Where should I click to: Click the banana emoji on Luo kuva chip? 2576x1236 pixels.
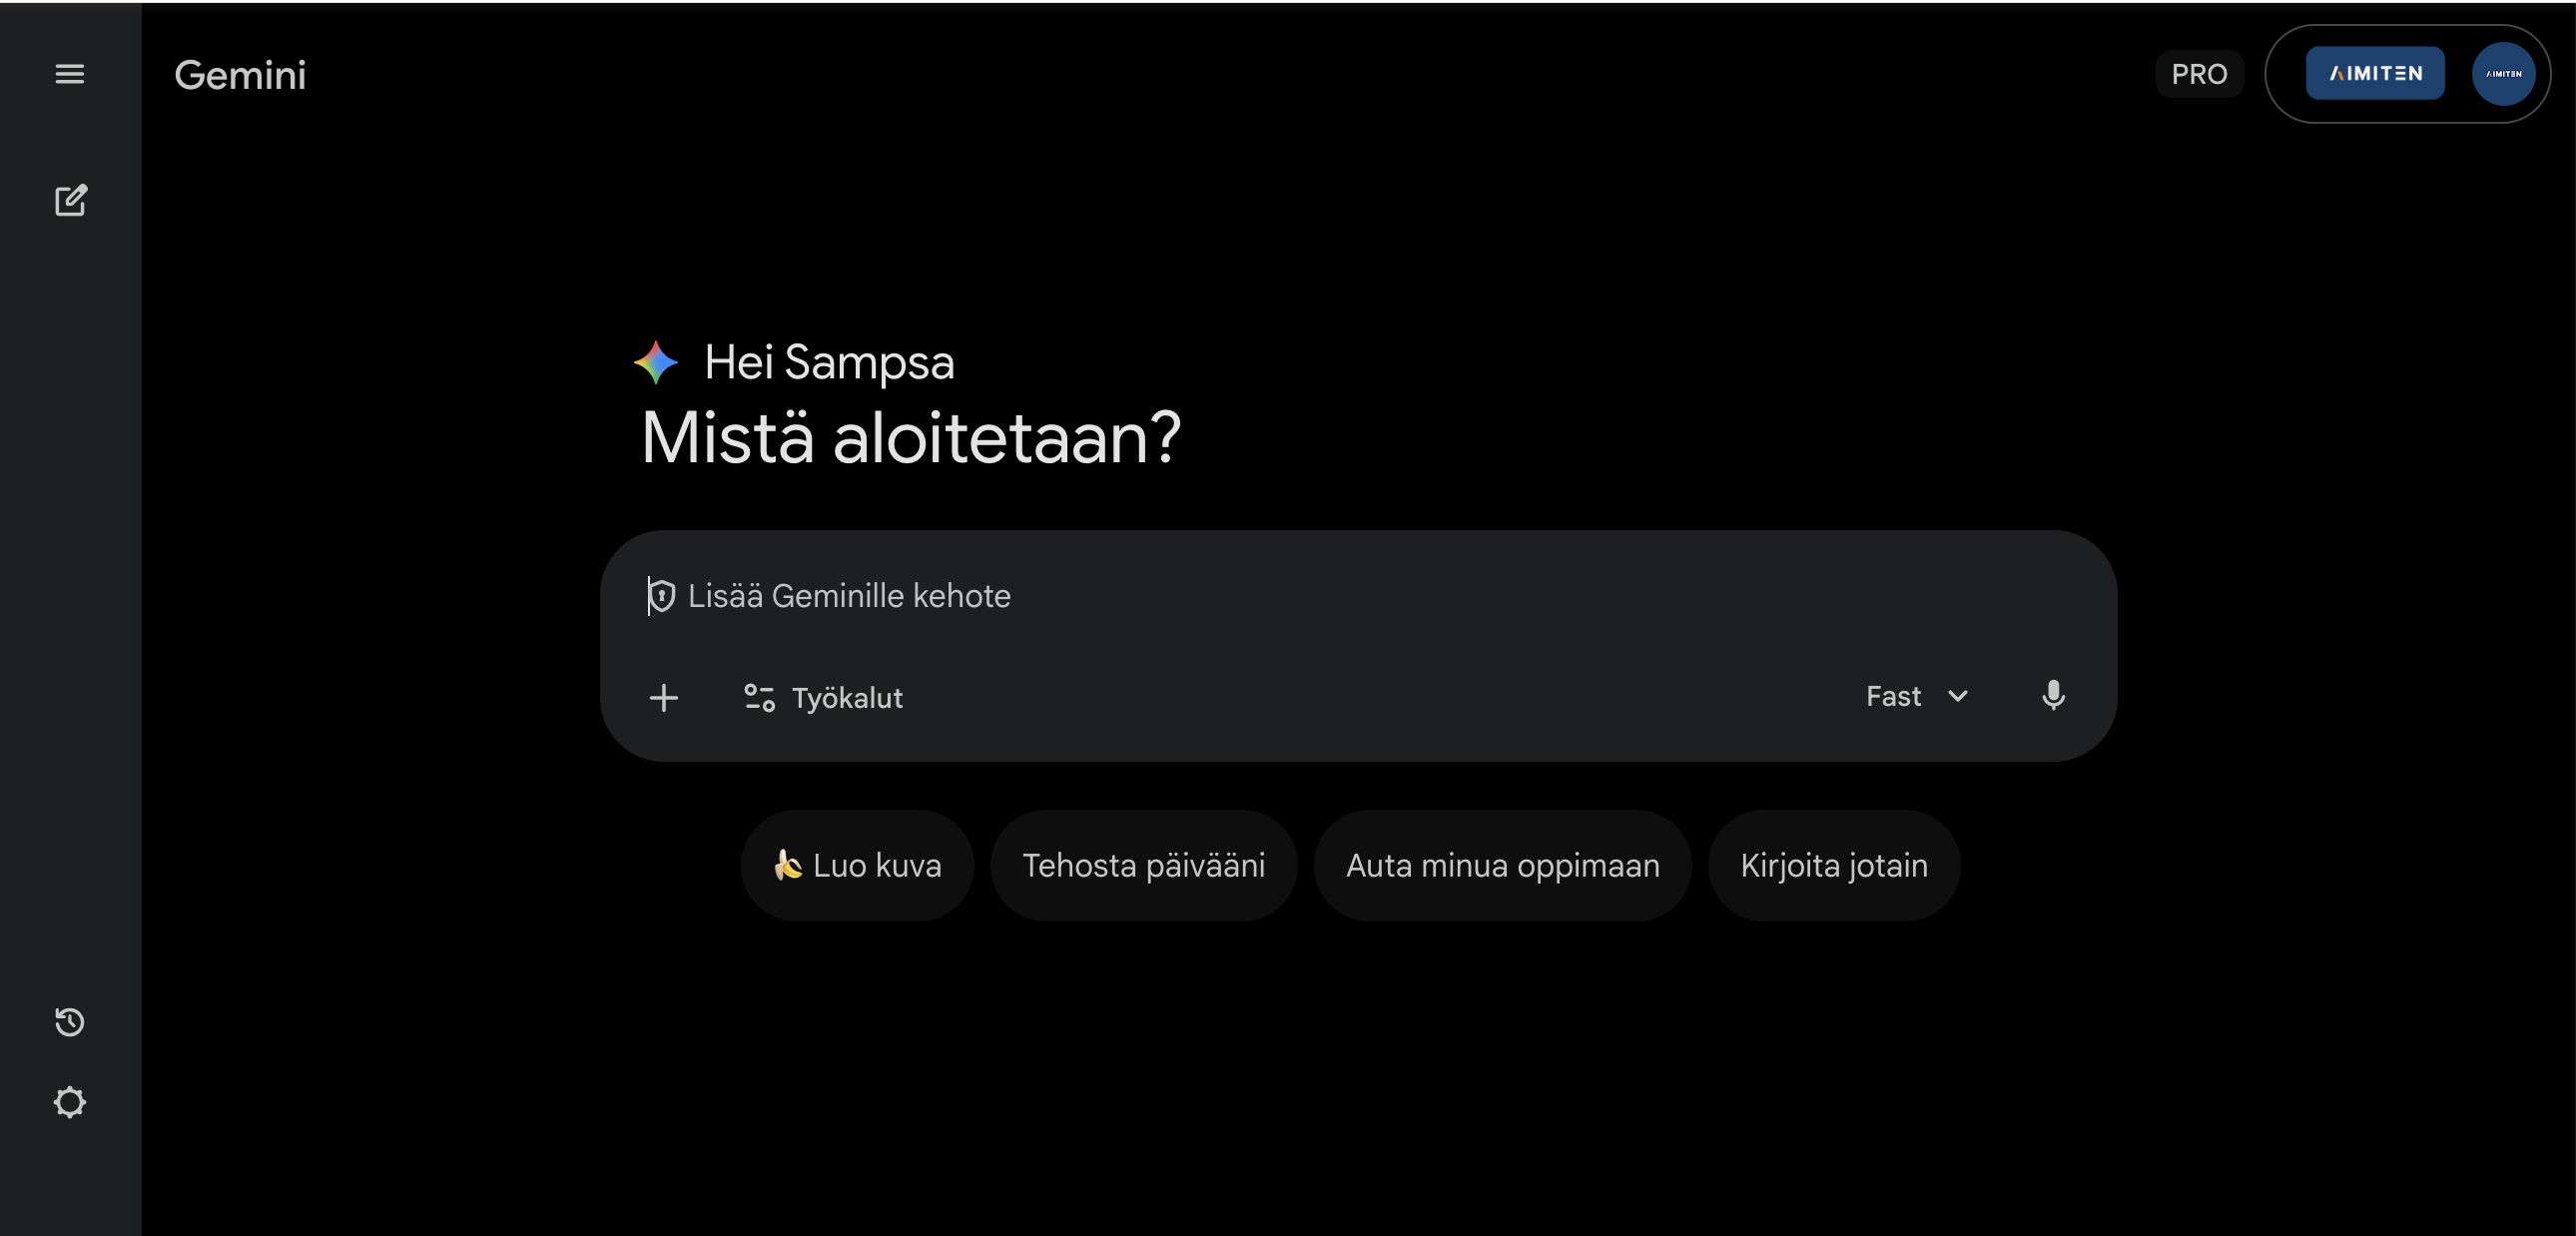click(789, 865)
